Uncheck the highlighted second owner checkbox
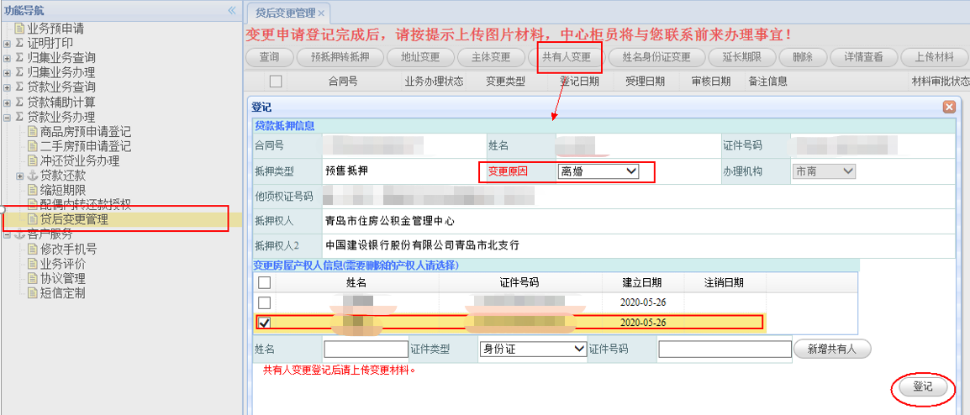 coord(264,322)
